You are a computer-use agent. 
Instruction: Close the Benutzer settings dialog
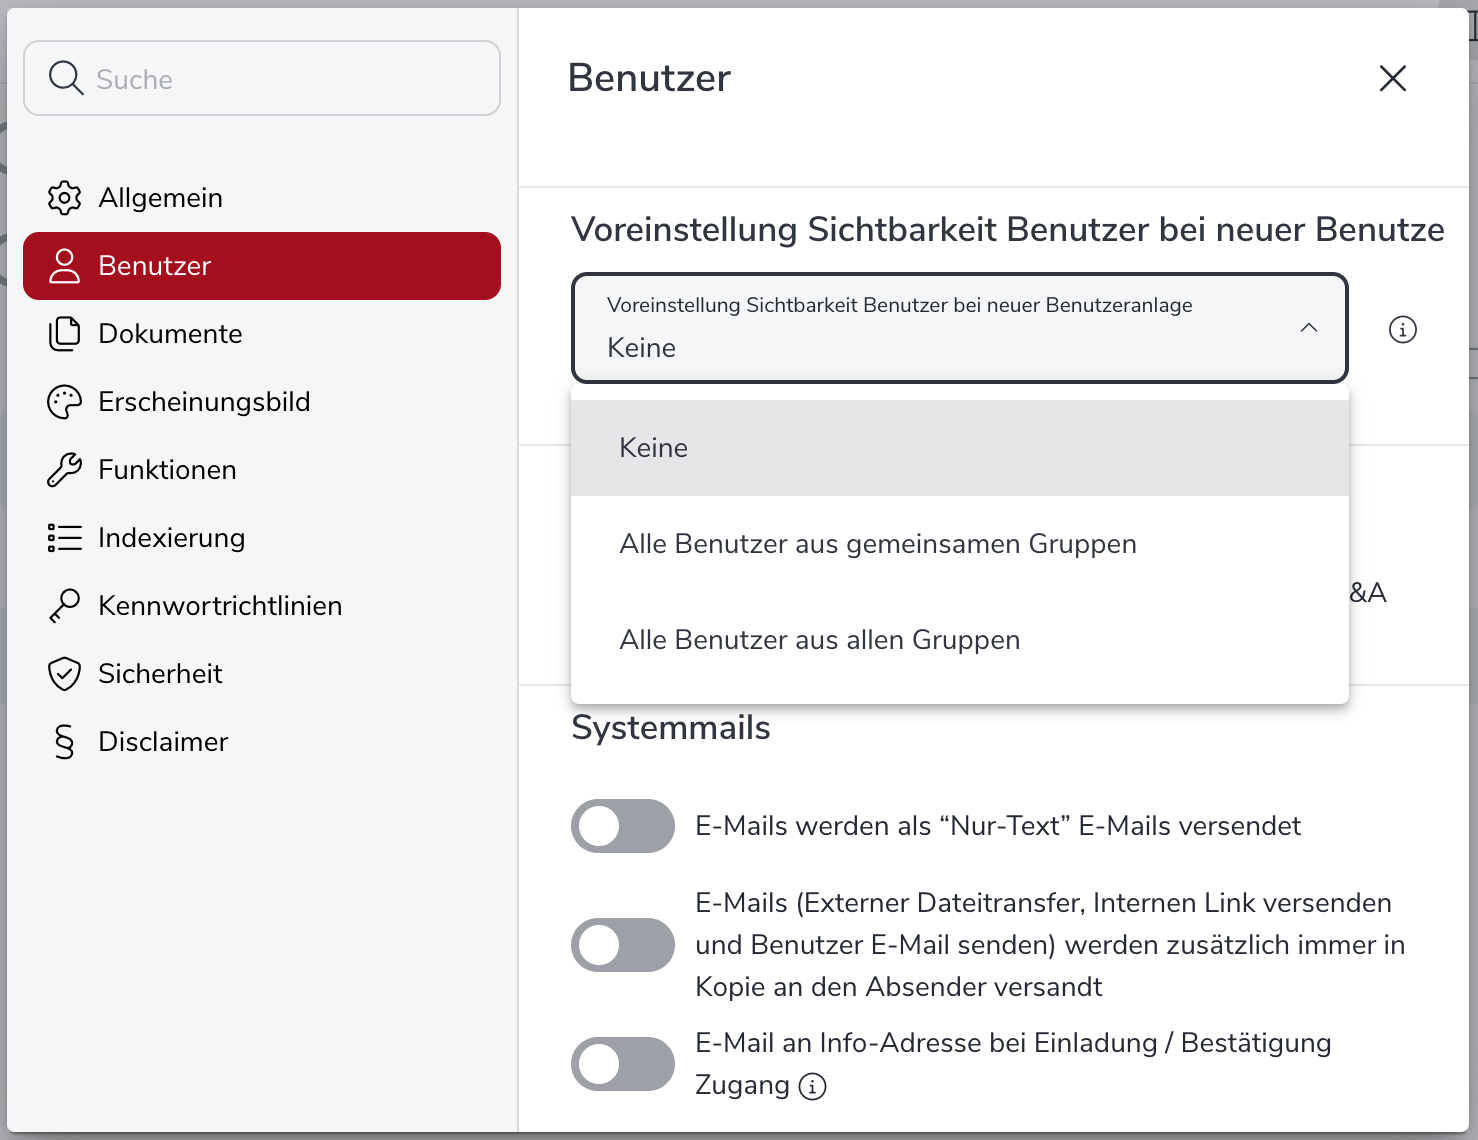click(1392, 78)
